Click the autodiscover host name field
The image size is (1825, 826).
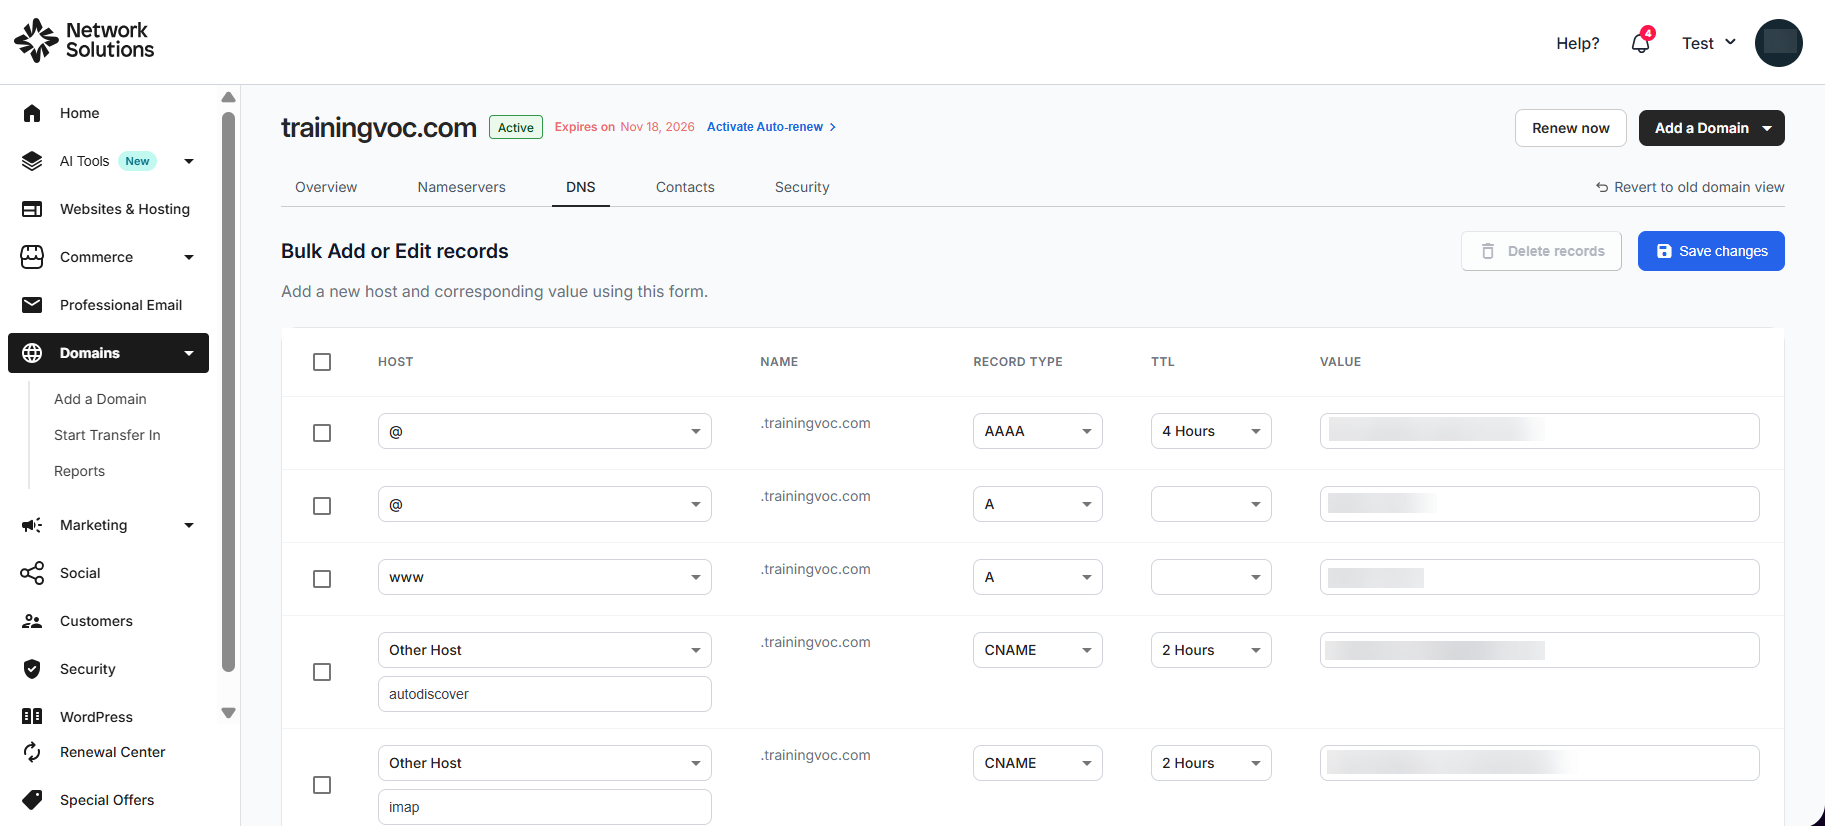click(545, 694)
